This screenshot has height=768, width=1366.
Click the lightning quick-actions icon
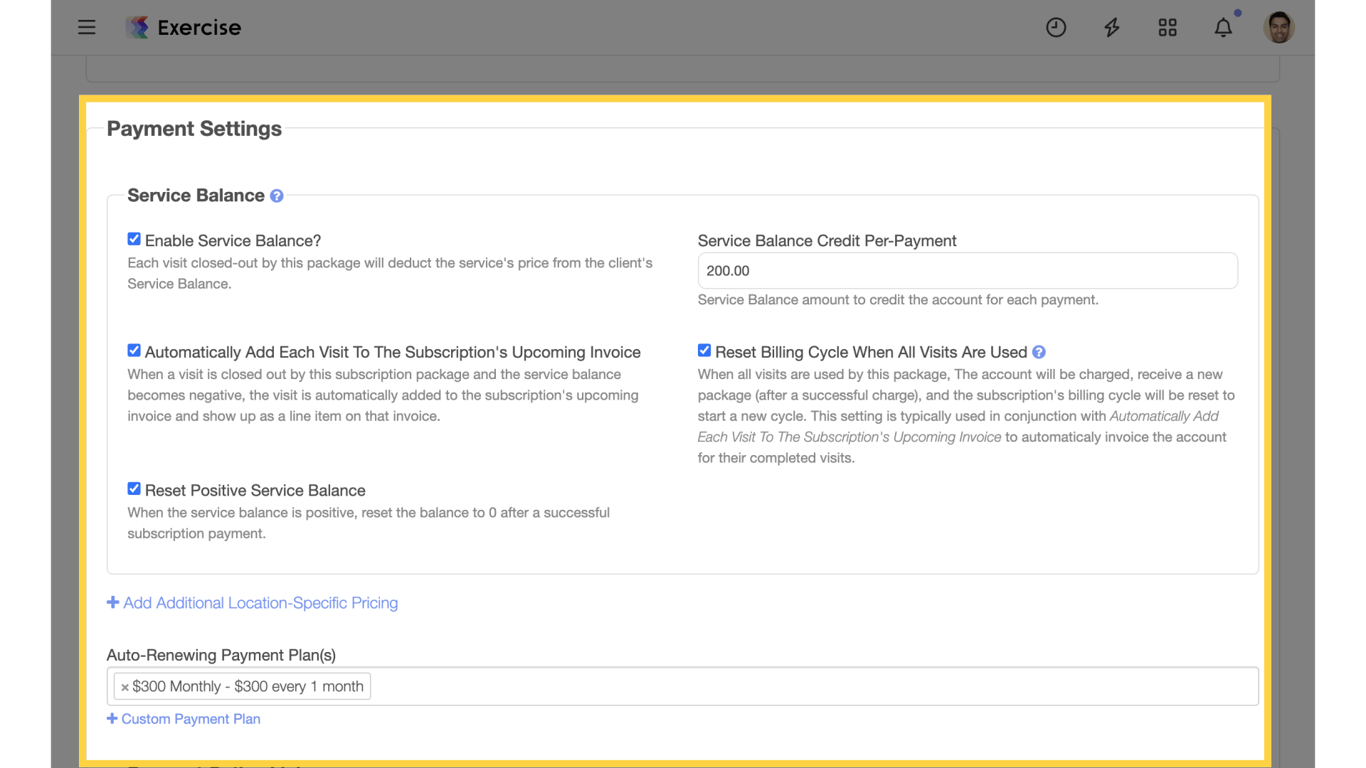point(1112,27)
